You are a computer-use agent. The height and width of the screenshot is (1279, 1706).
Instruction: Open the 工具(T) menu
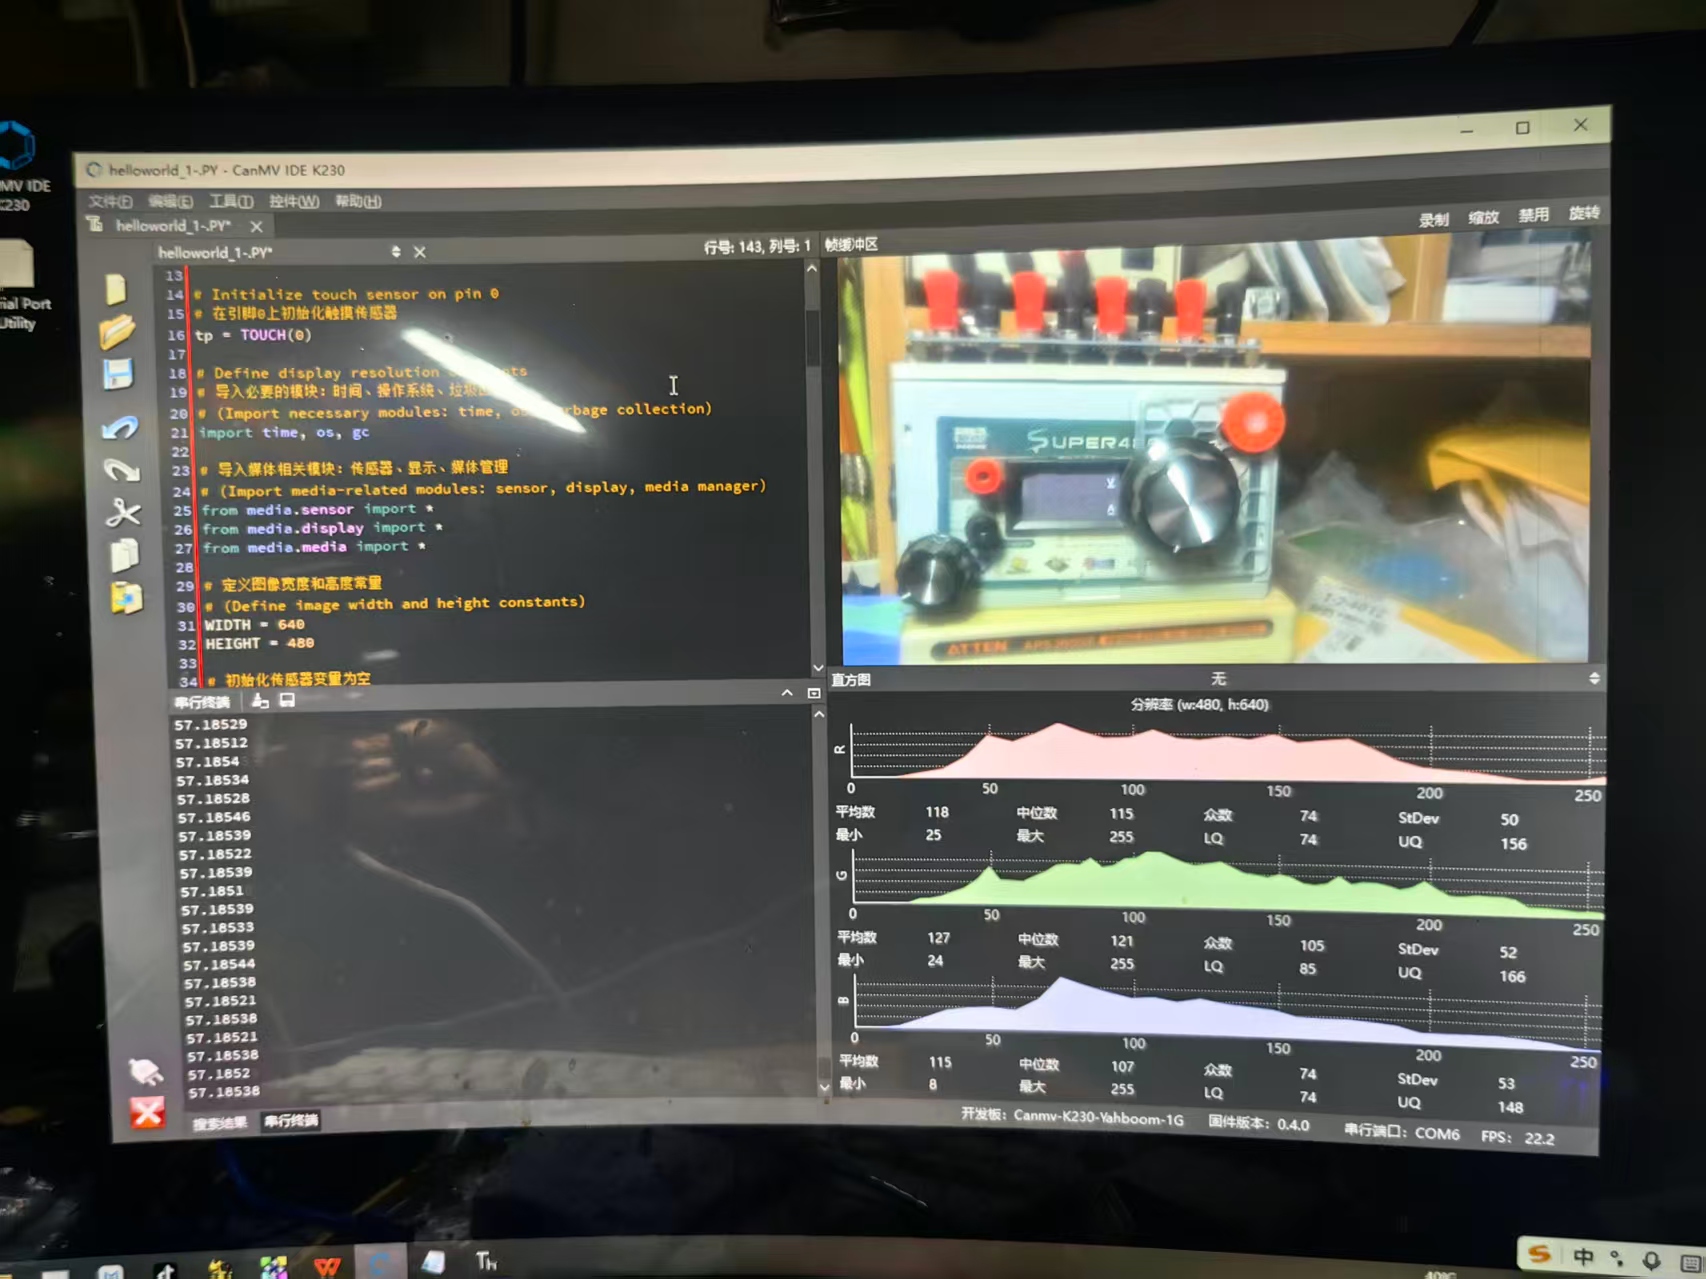(x=231, y=201)
